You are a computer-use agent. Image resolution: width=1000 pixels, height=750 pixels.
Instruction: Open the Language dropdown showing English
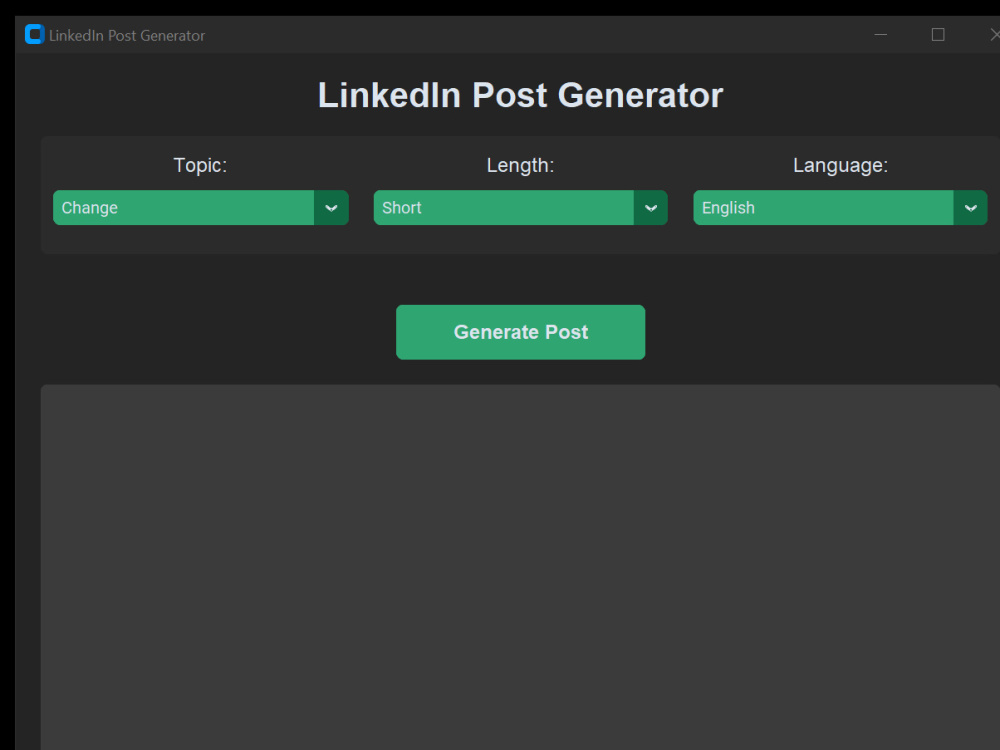point(840,207)
